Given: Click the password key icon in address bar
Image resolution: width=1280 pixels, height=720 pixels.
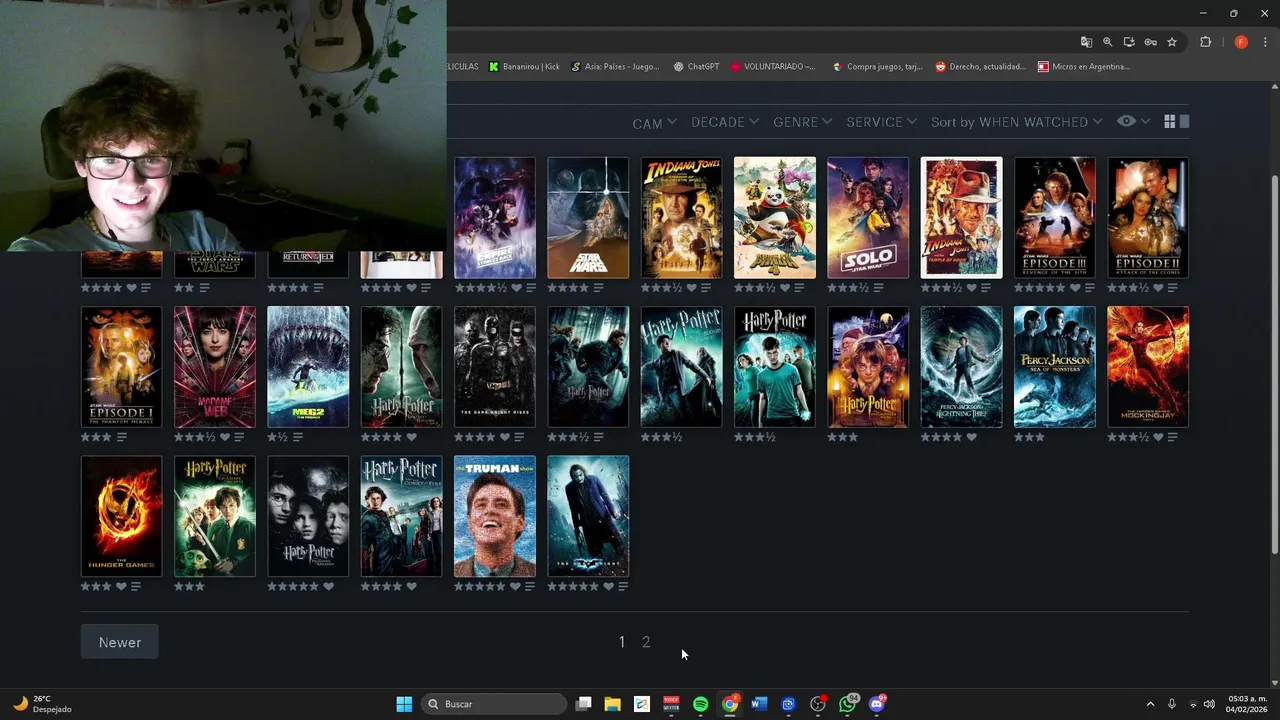Looking at the screenshot, I should tap(1151, 42).
